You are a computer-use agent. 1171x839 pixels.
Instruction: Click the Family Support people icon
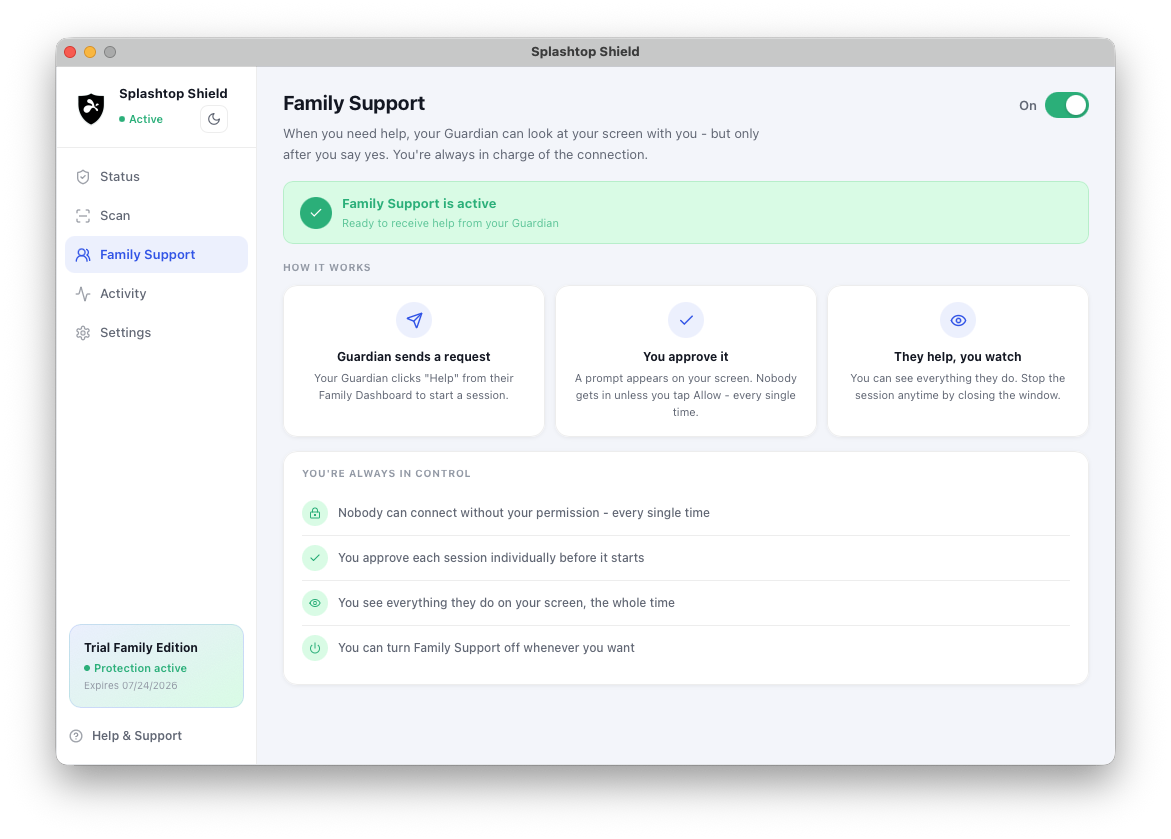[x=83, y=255]
